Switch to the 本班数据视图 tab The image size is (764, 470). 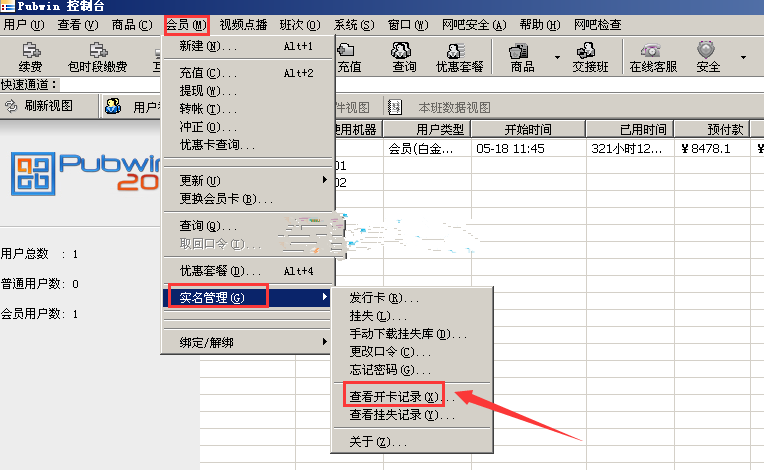[452, 107]
